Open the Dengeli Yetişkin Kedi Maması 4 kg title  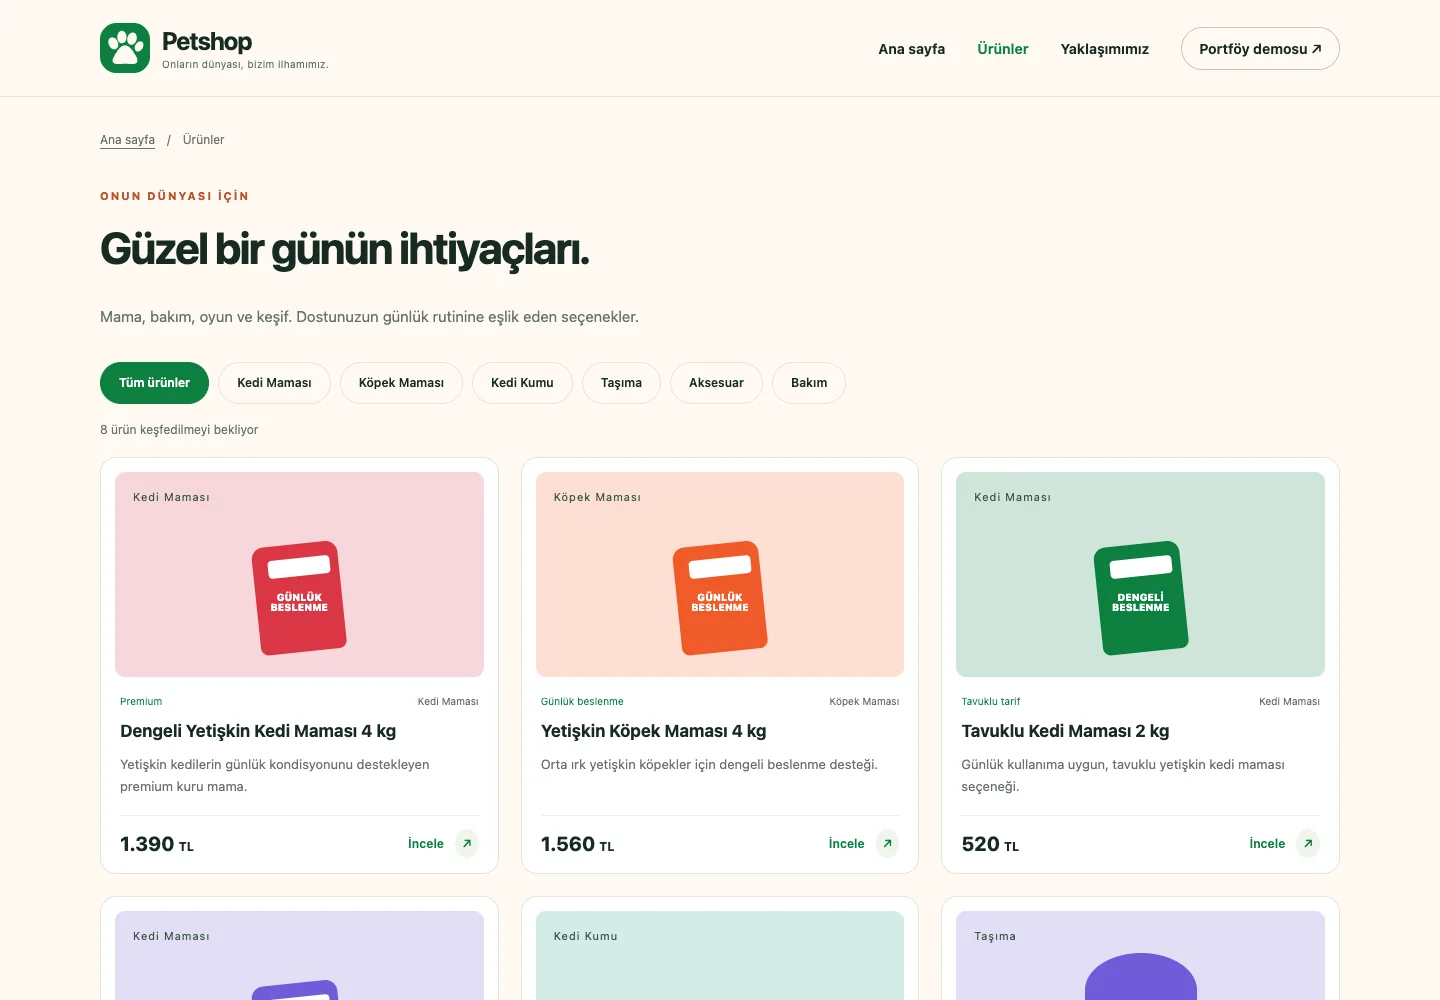coord(258,731)
